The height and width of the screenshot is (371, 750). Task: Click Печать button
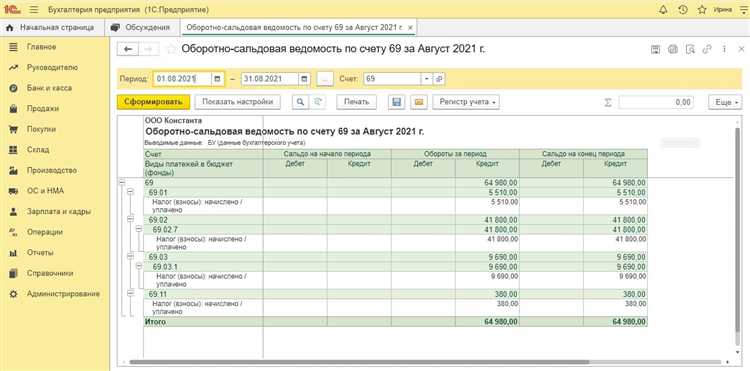tap(356, 102)
